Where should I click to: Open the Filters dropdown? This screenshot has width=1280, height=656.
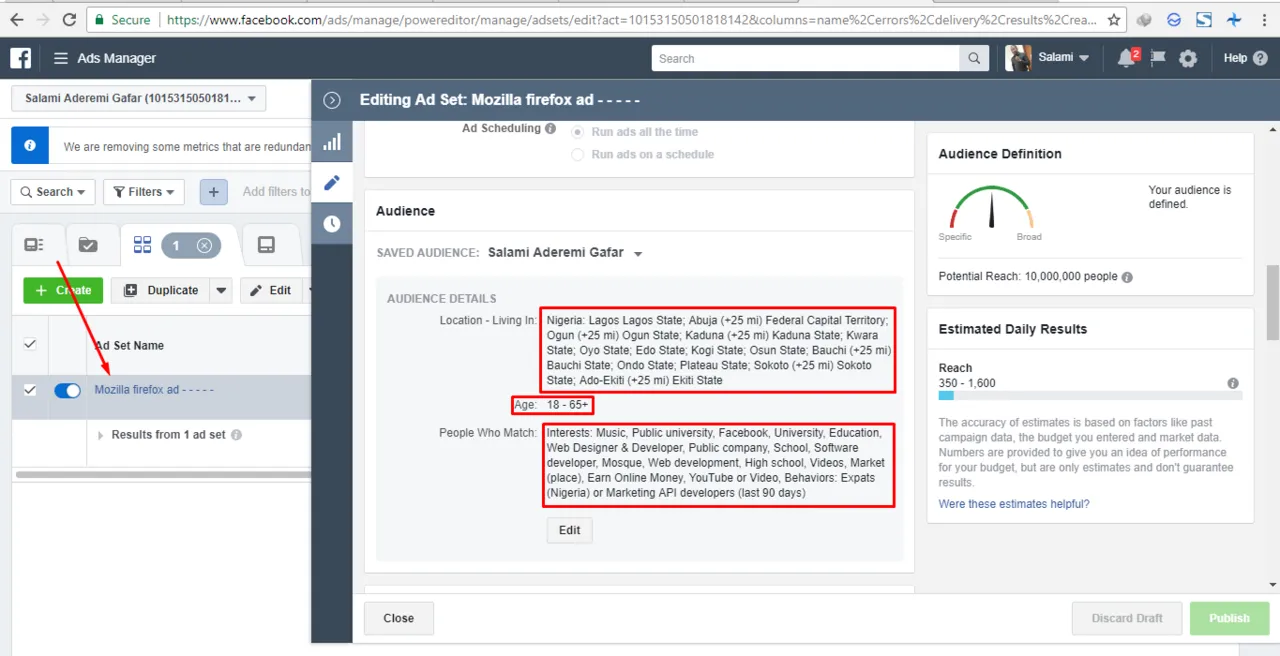coord(144,191)
